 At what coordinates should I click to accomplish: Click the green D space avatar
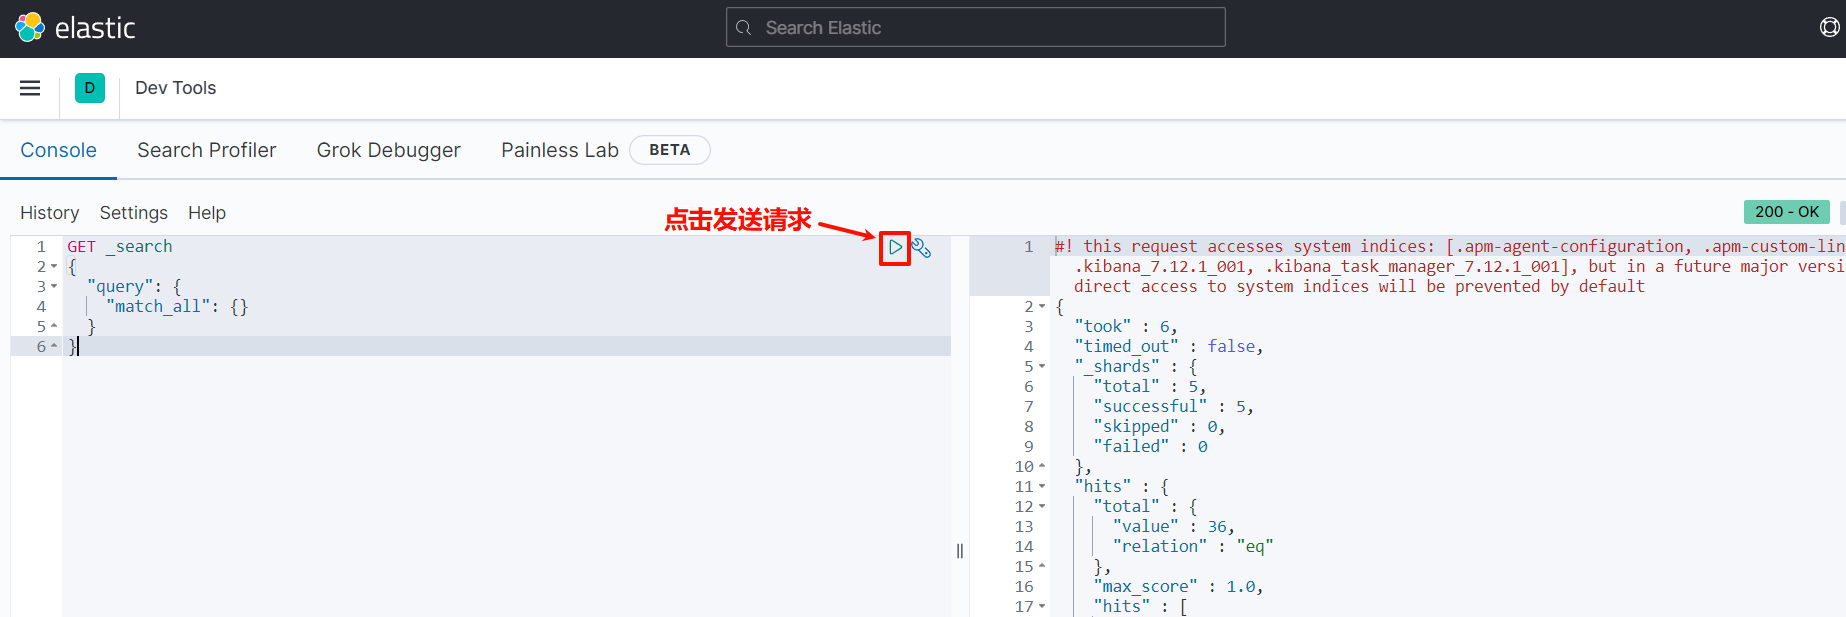click(90, 88)
